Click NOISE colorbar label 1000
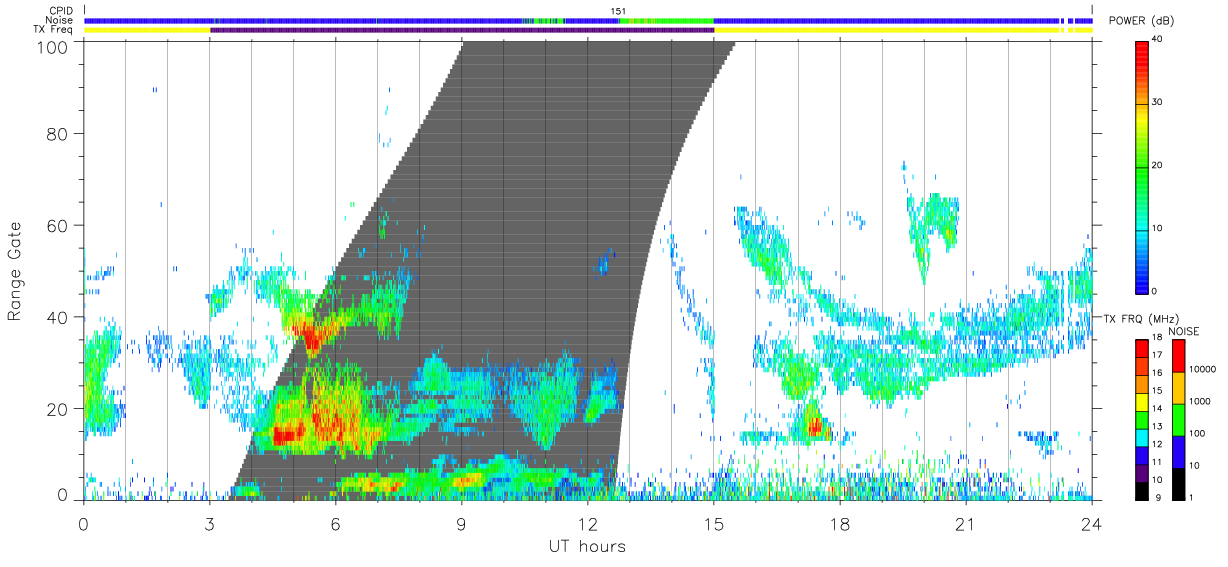This screenshot has width=1228, height=567. pos(1200,401)
